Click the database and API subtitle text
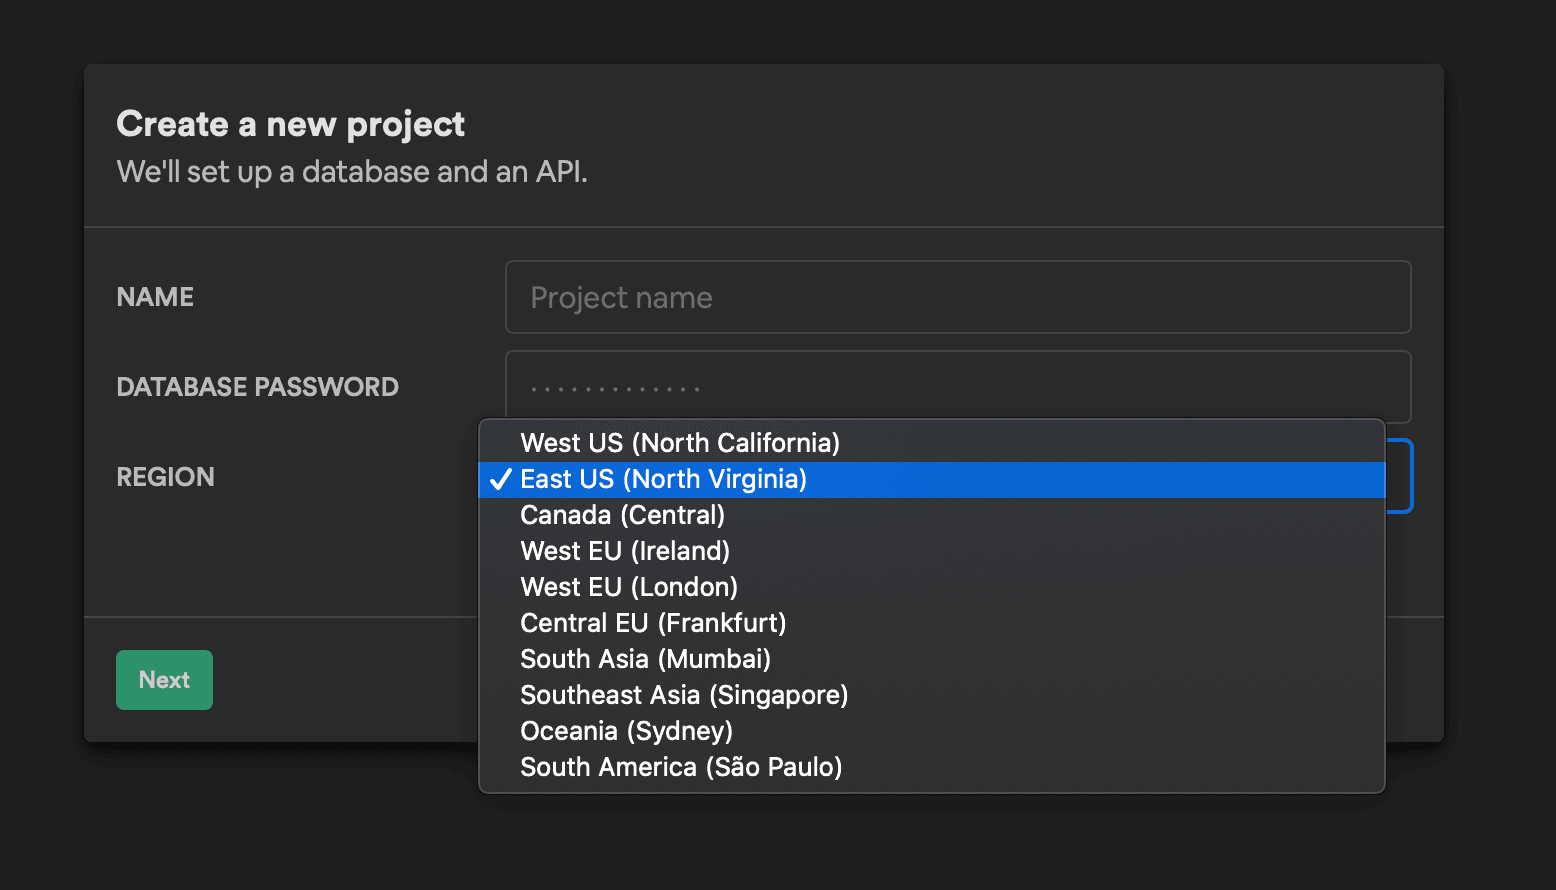This screenshot has height=890, width=1556. coord(351,172)
